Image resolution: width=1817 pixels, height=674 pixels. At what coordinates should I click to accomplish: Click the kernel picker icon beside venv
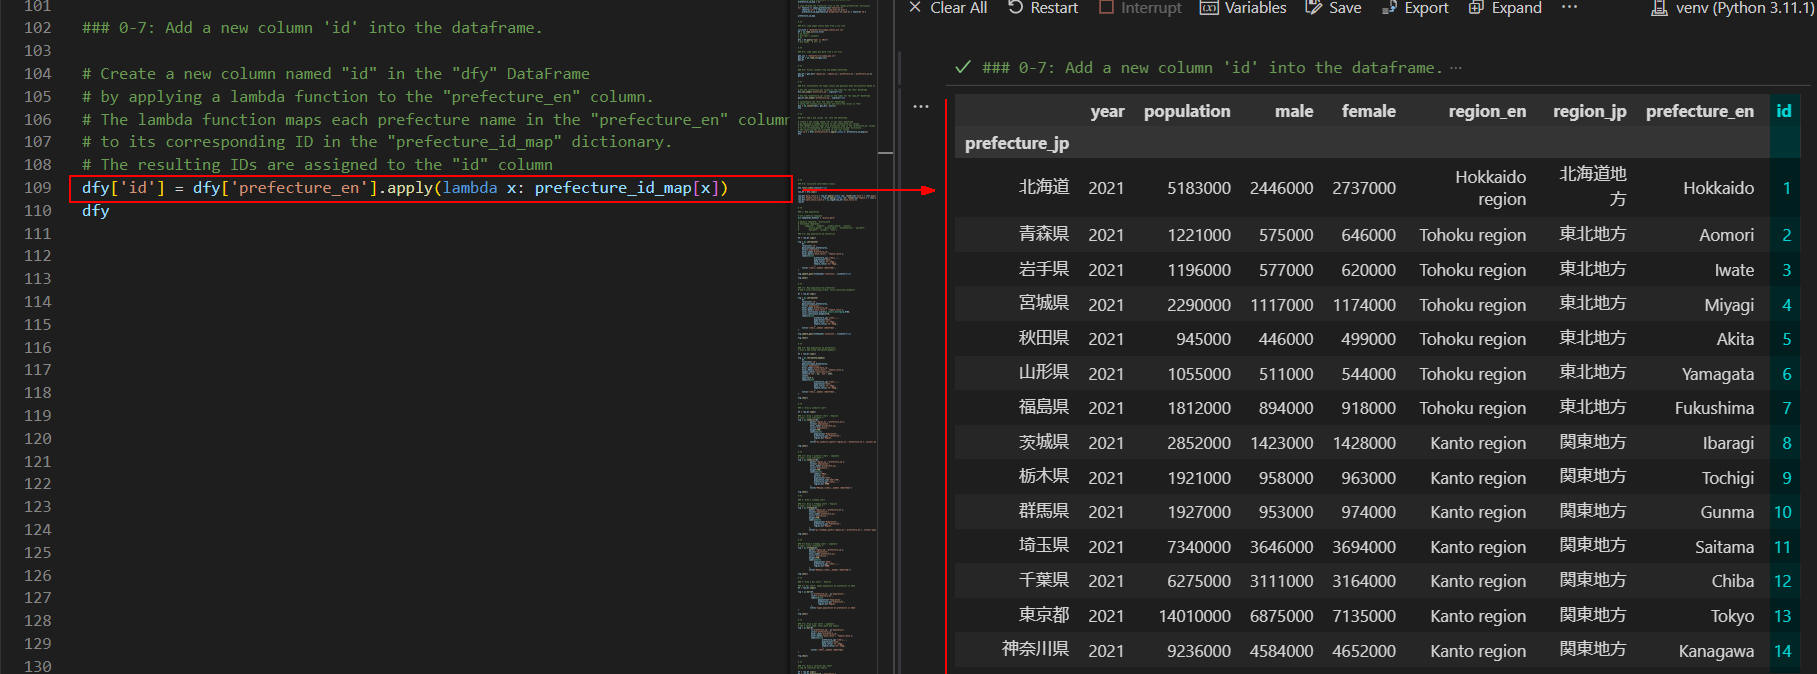1659,8
